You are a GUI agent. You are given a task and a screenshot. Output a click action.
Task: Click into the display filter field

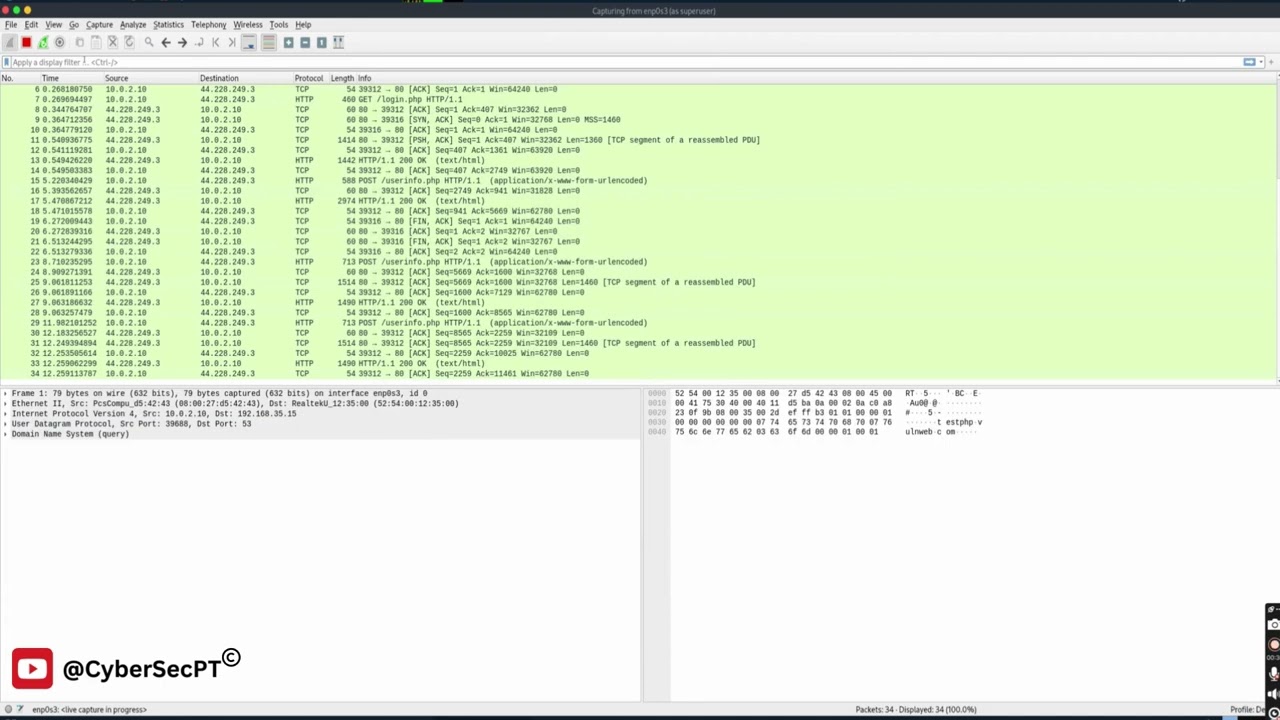pos(626,62)
